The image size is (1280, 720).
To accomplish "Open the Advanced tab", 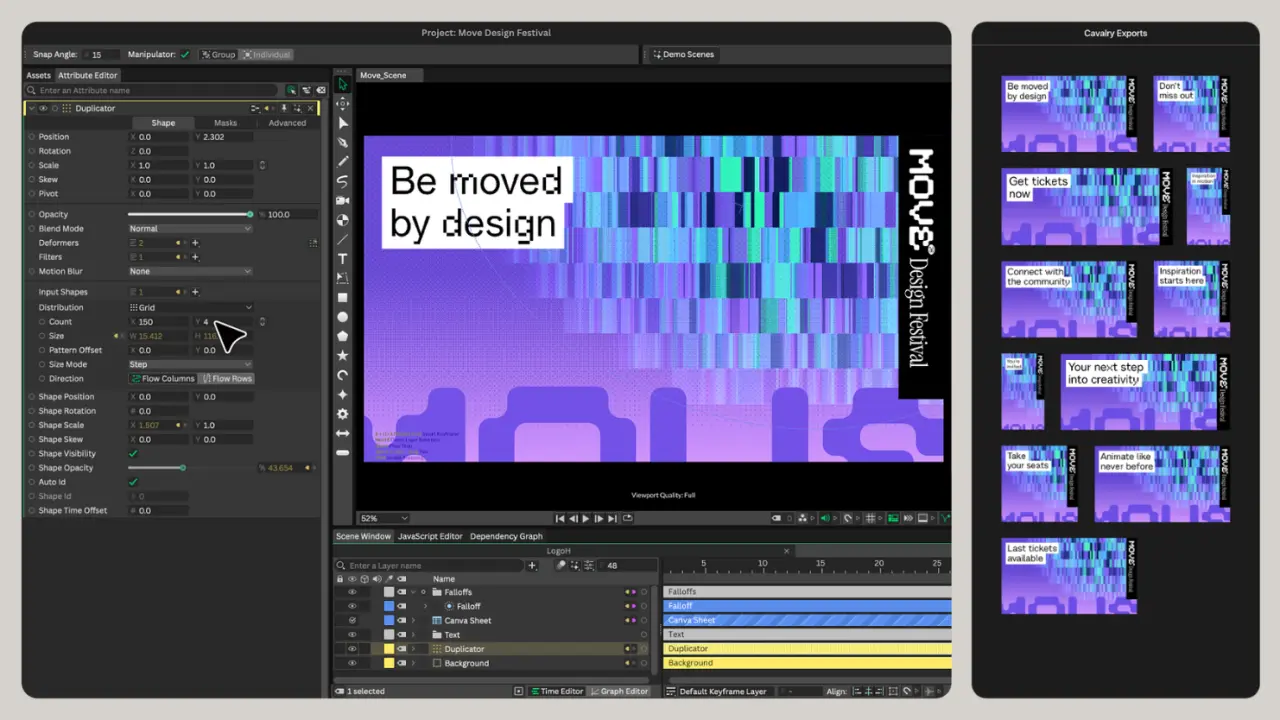I will (287, 123).
